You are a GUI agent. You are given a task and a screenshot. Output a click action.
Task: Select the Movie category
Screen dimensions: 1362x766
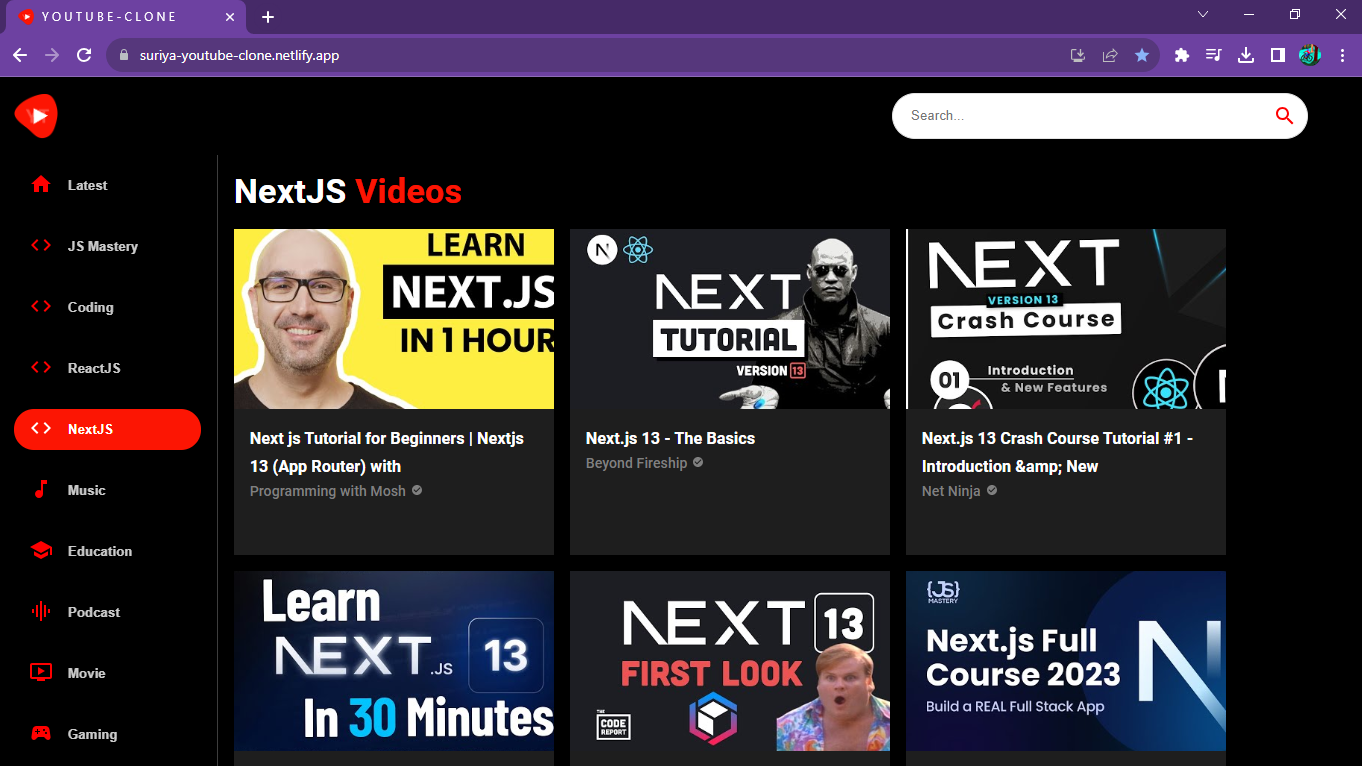point(107,673)
